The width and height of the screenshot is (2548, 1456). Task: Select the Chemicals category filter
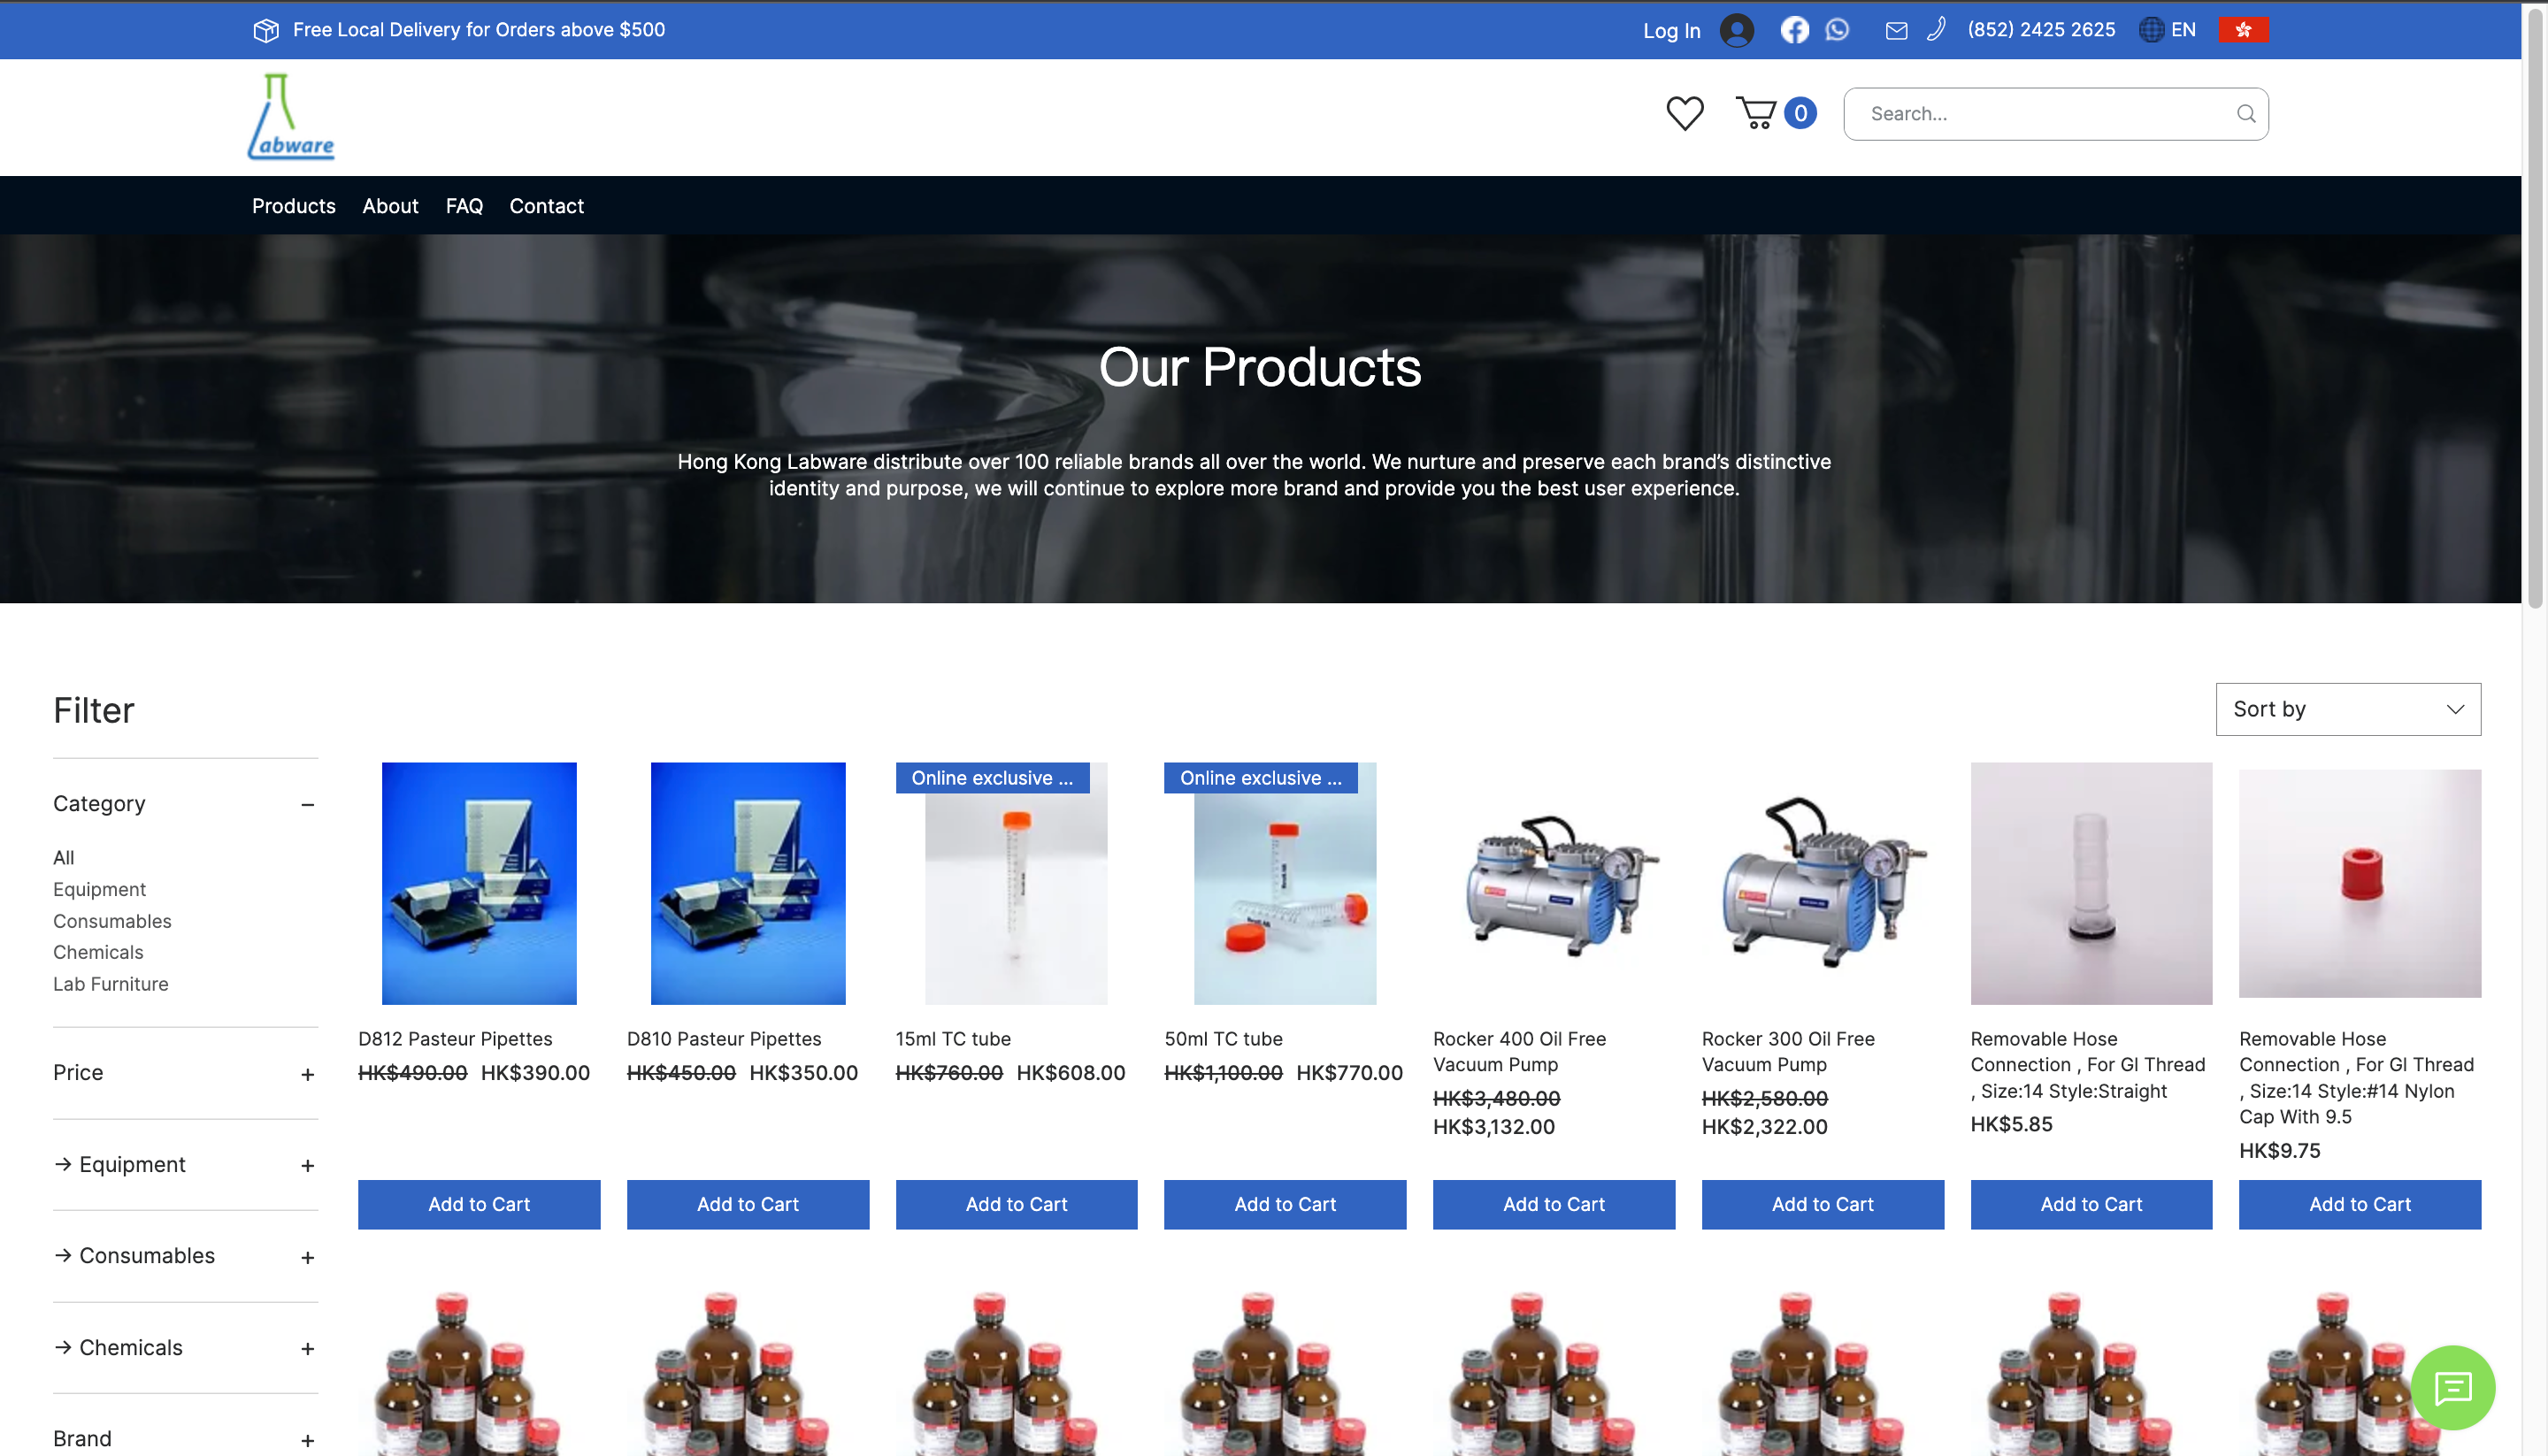(98, 952)
